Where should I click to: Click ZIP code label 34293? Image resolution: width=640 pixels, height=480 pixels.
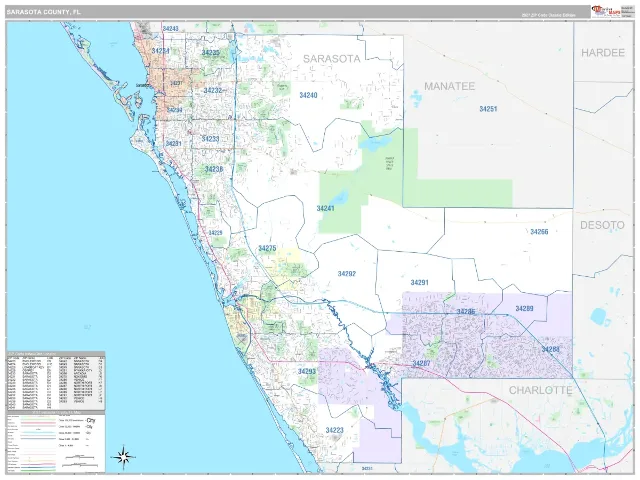tap(307, 371)
